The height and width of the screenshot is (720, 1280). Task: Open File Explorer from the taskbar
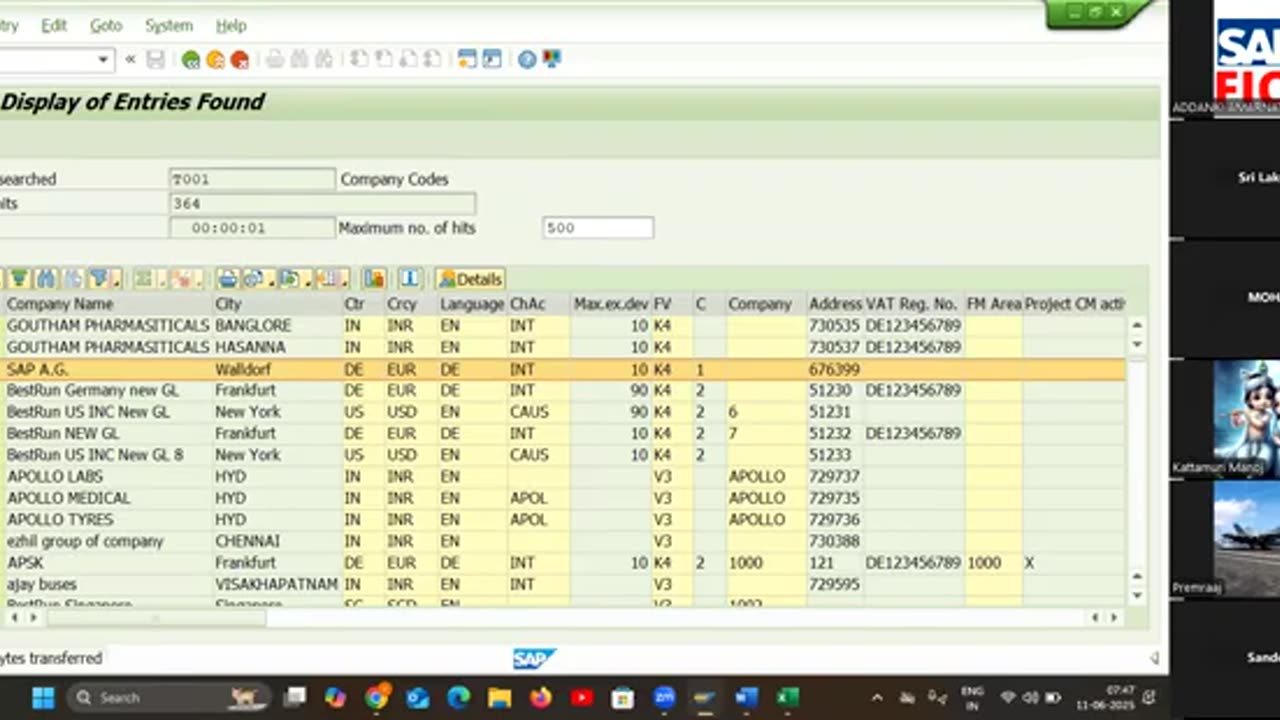coord(500,698)
